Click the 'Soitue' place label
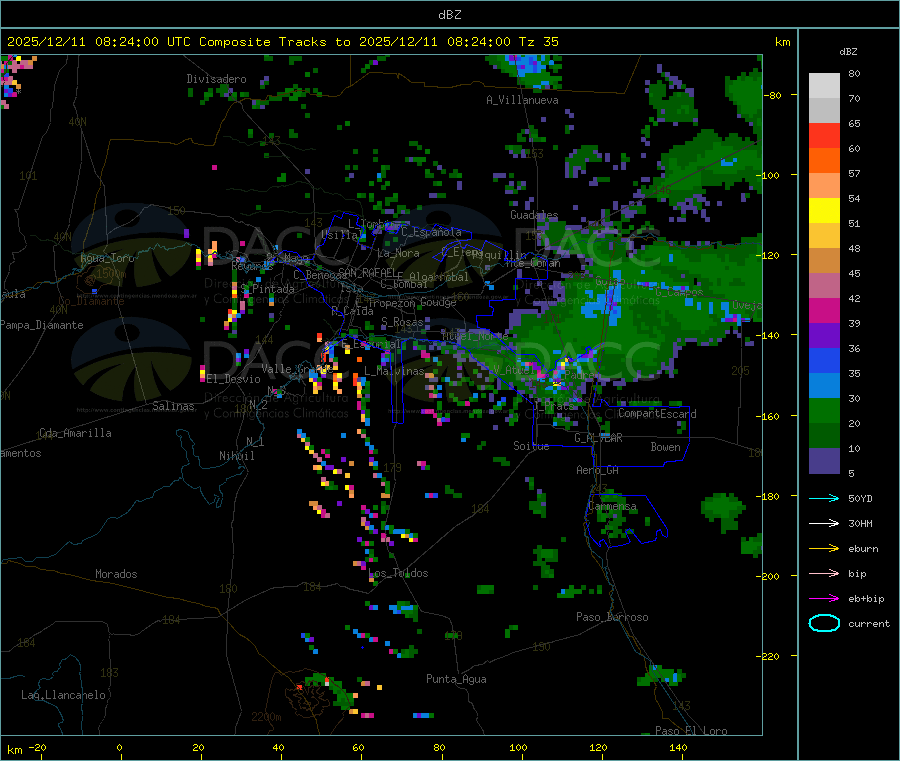This screenshot has height=761, width=900. point(531,446)
